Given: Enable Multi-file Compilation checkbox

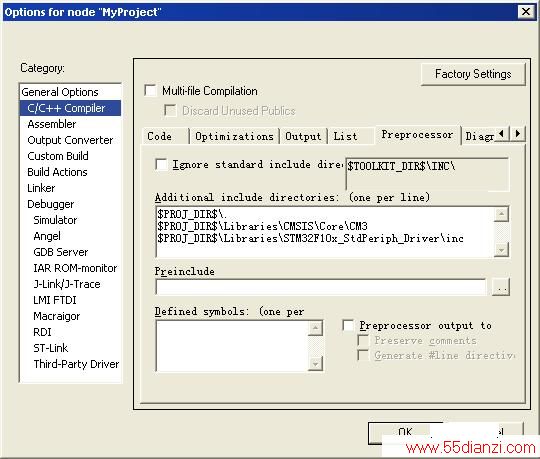Looking at the screenshot, I should (x=150, y=91).
